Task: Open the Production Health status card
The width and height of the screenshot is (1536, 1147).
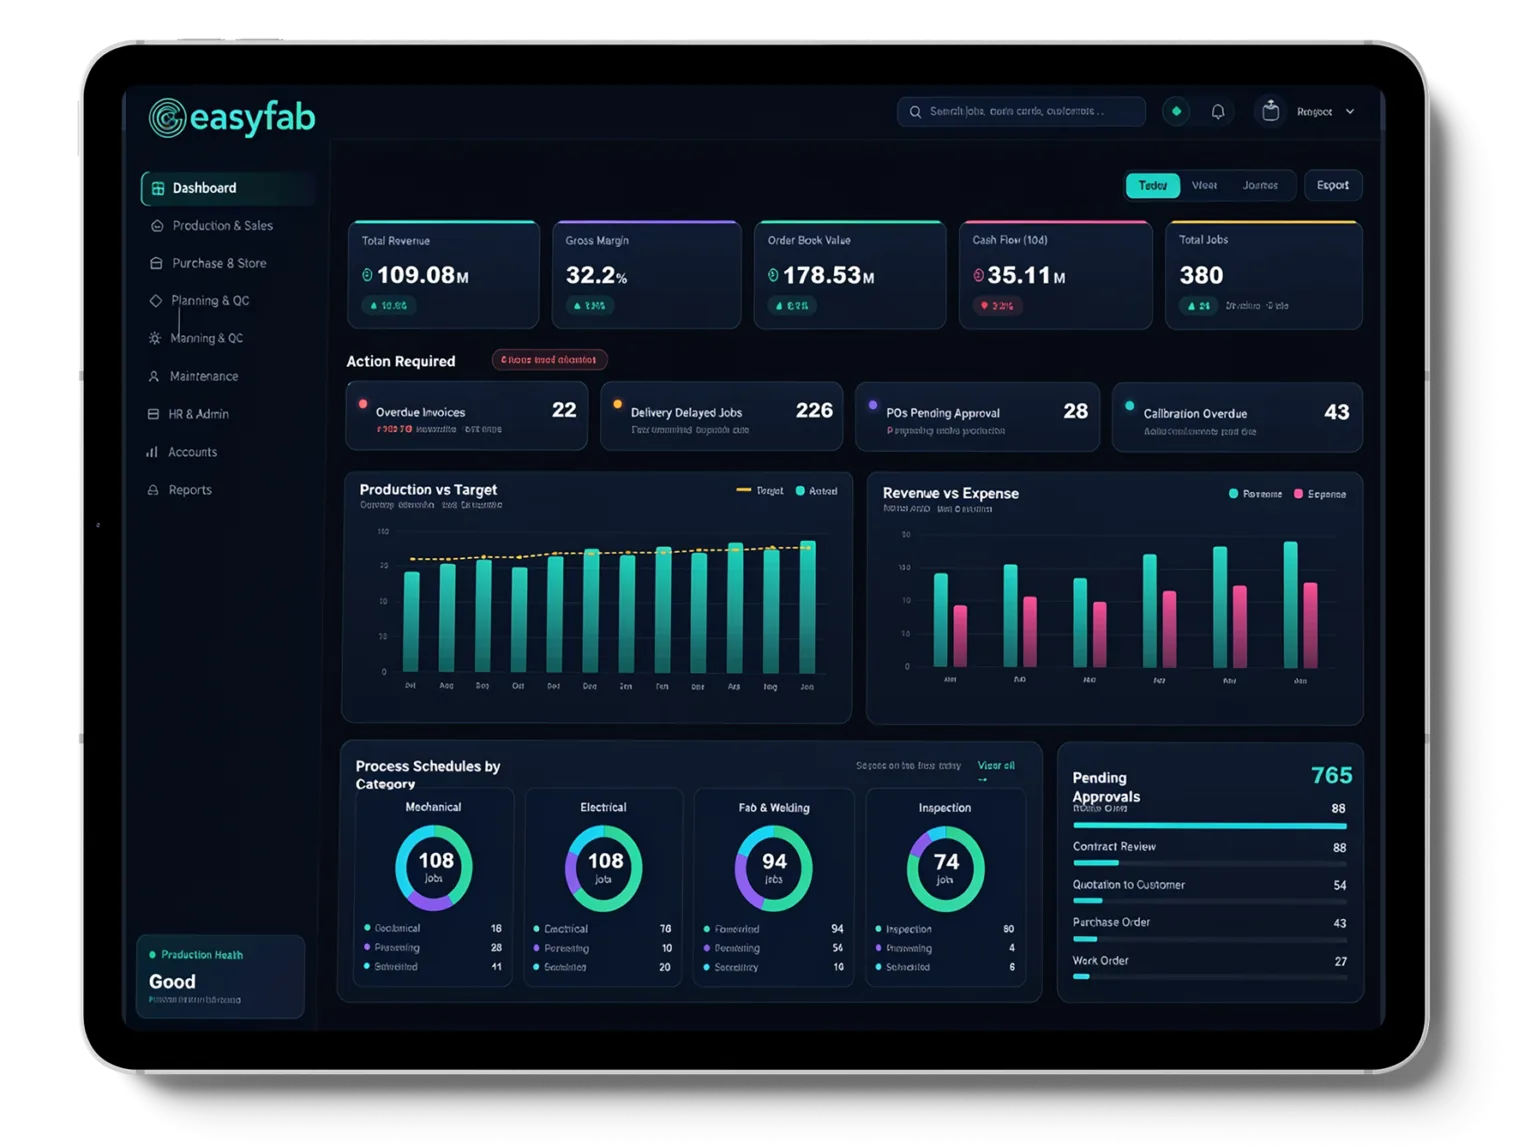Action: pyautogui.click(x=220, y=976)
